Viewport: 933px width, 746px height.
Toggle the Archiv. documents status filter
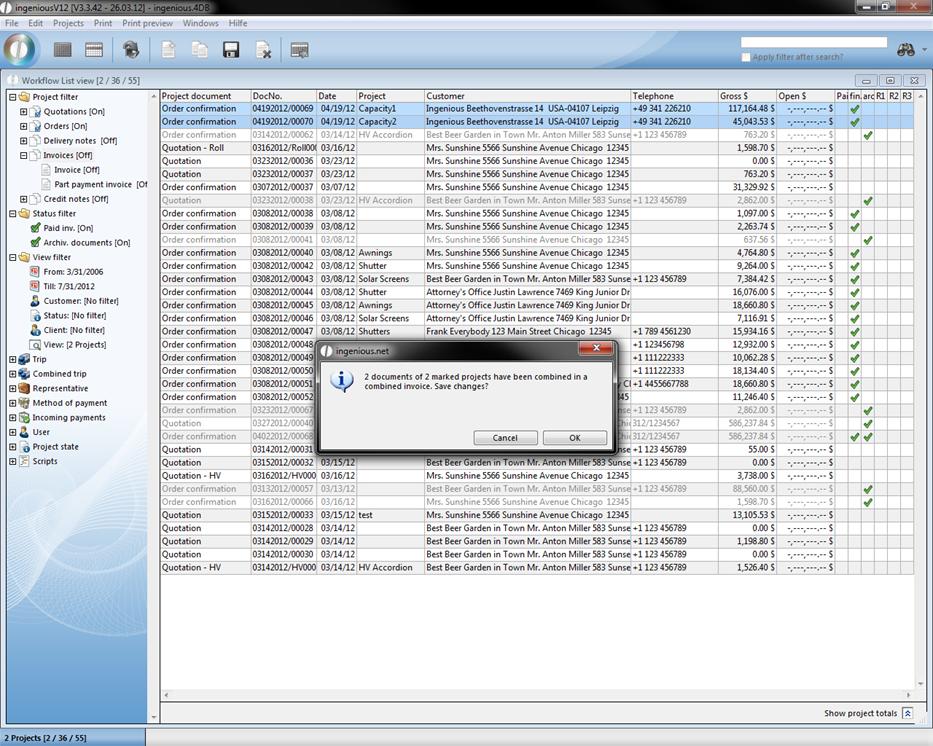pos(36,243)
